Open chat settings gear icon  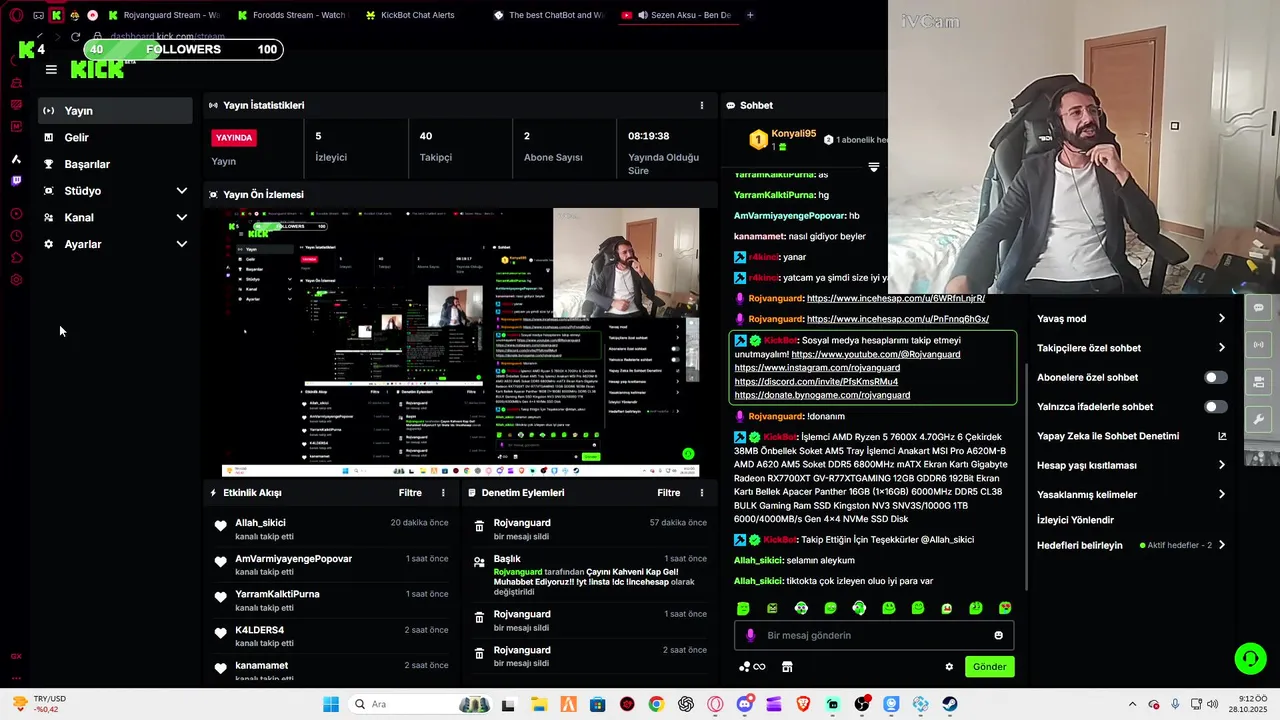949,667
